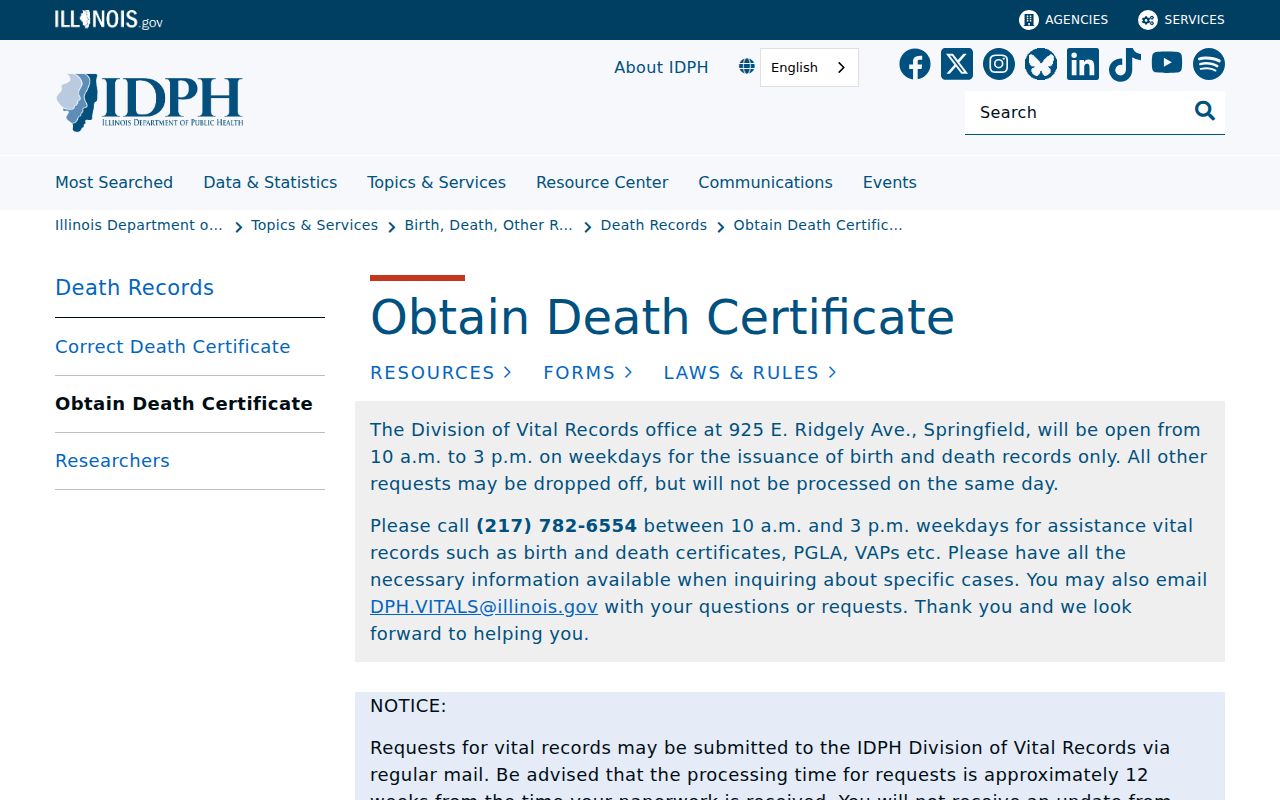Viewport: 1280px width, 800px height.
Task: Click the Illinois.gov logo
Action: click(x=108, y=20)
